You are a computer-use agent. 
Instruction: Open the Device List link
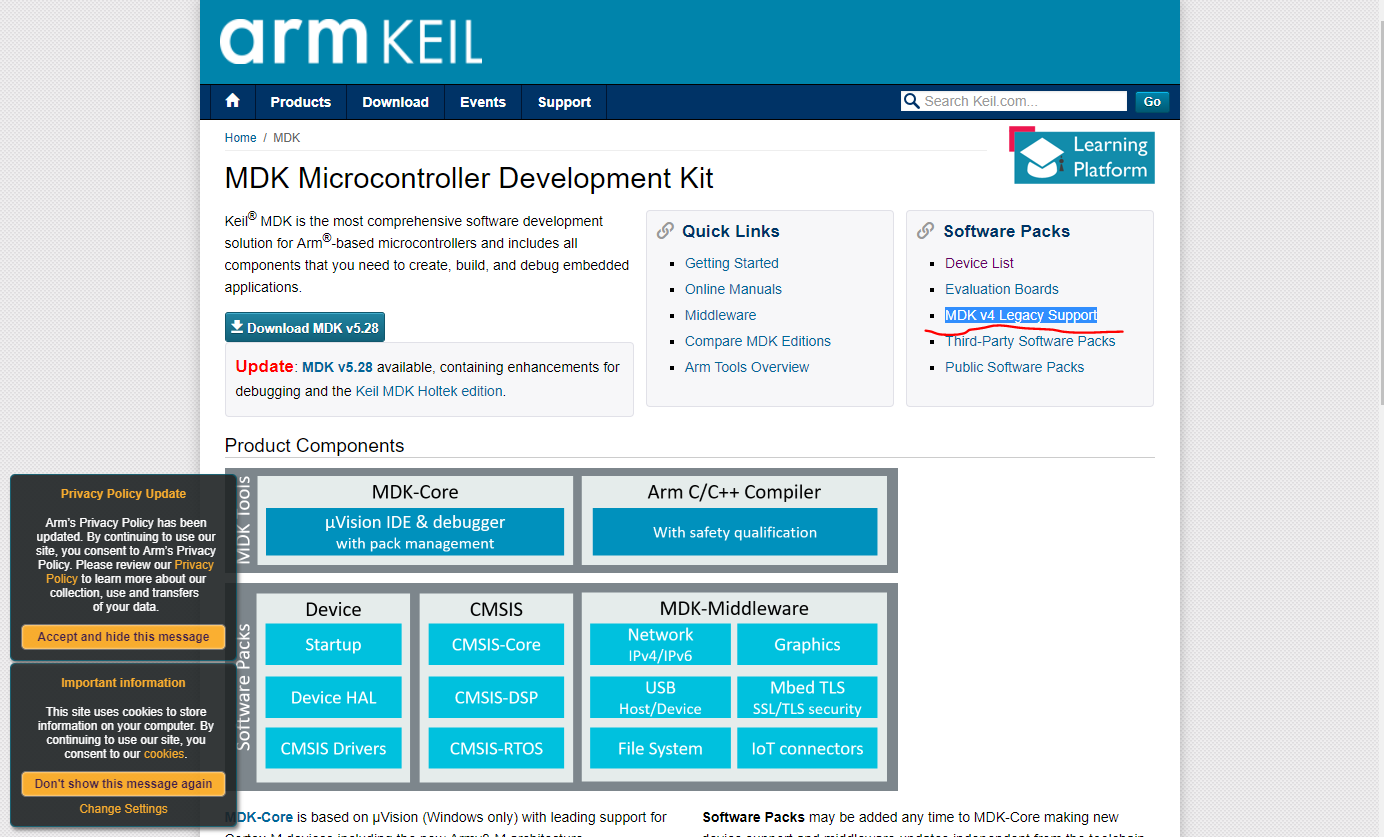[x=979, y=263]
